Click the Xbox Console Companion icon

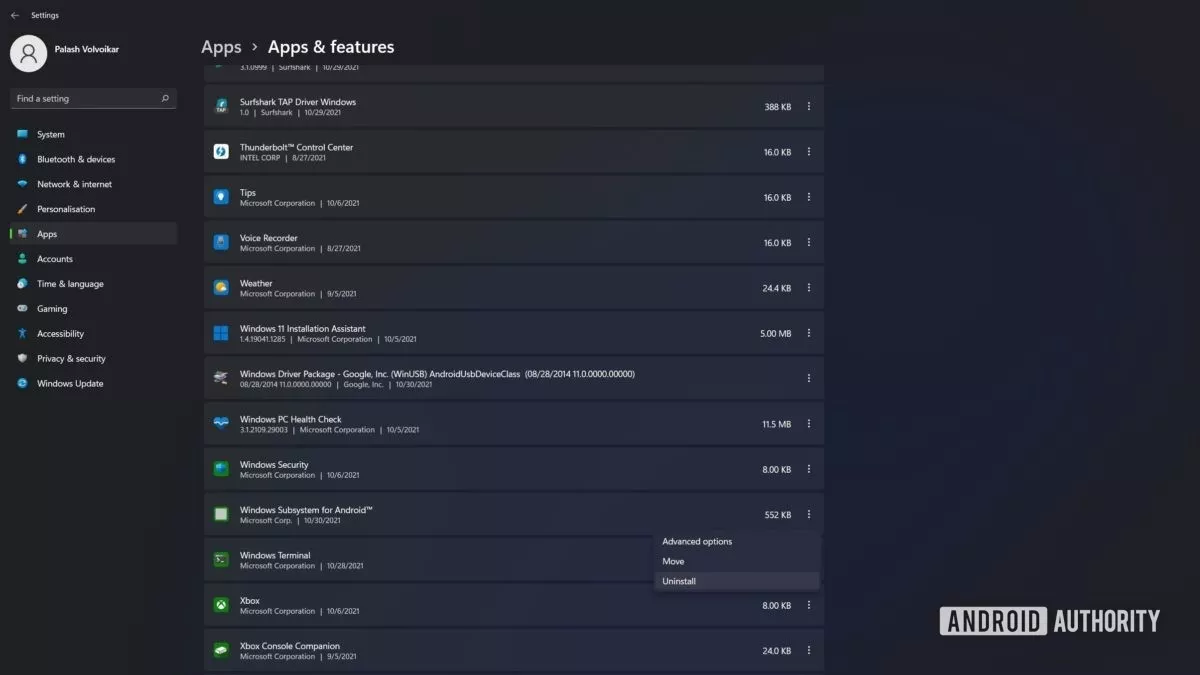(221, 650)
